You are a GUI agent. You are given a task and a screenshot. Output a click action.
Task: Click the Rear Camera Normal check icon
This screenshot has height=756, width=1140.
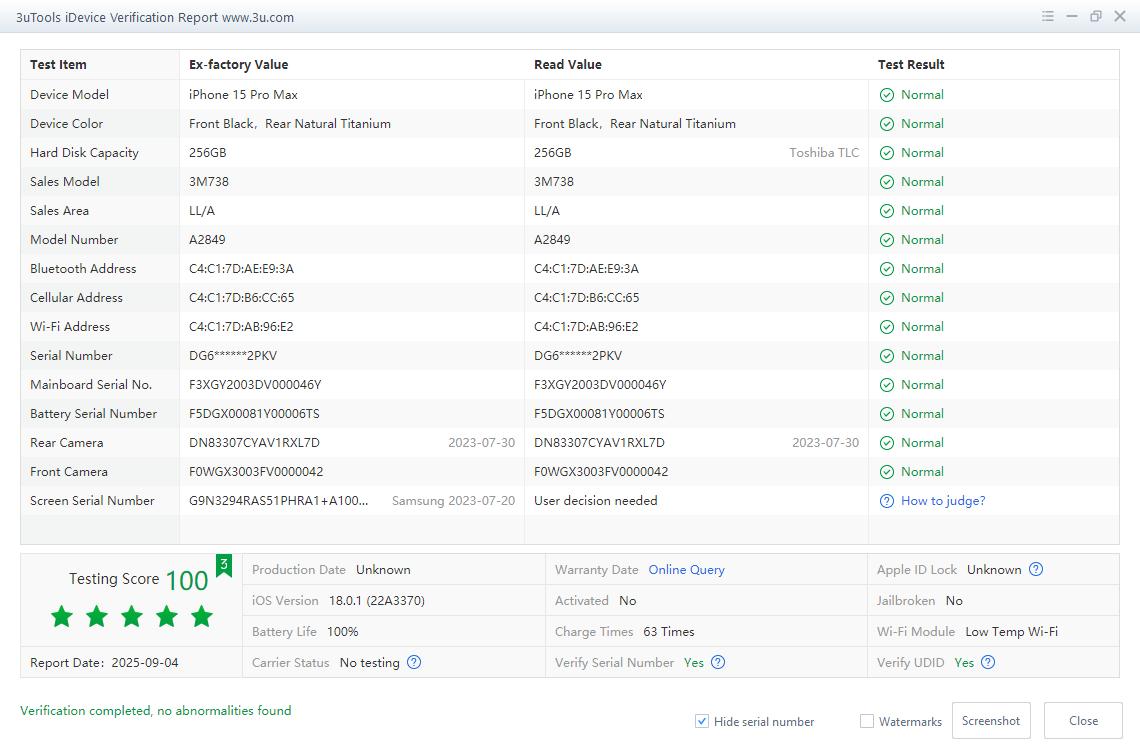point(887,443)
